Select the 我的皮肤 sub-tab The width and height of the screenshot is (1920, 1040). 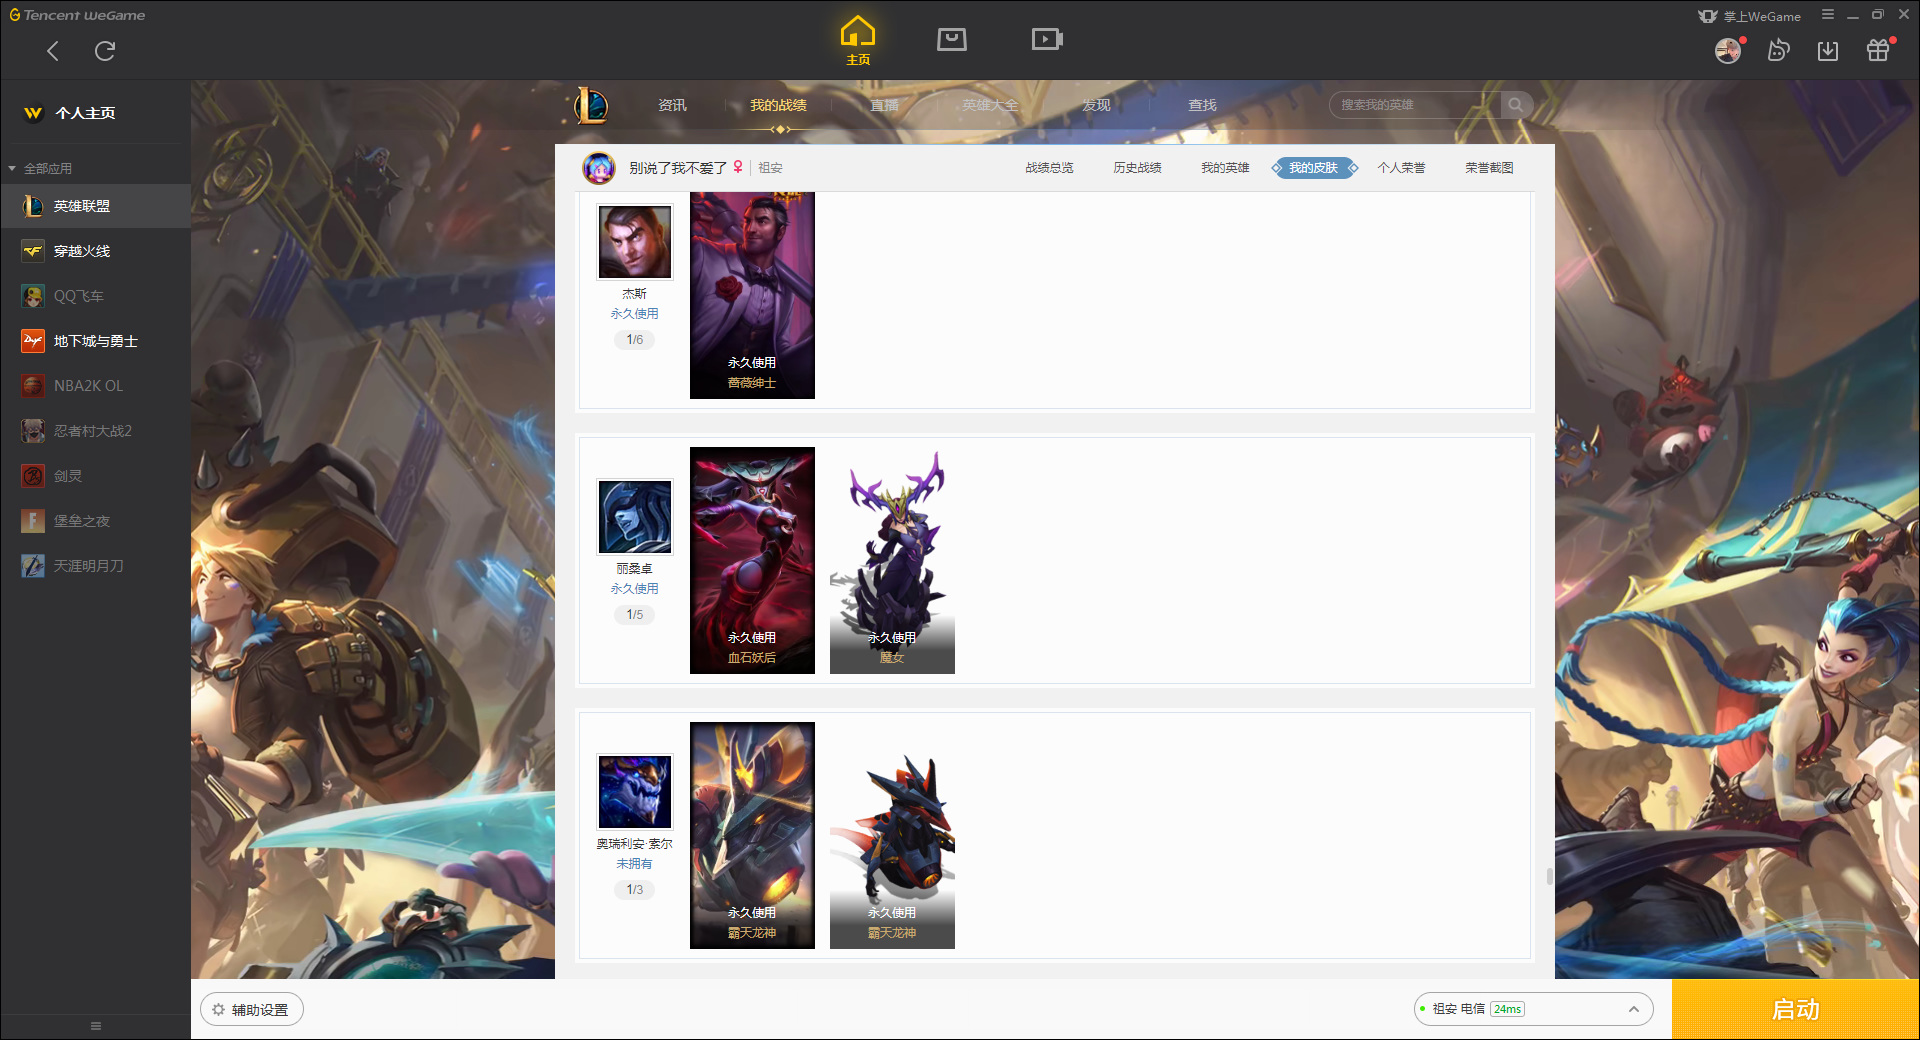1314,168
